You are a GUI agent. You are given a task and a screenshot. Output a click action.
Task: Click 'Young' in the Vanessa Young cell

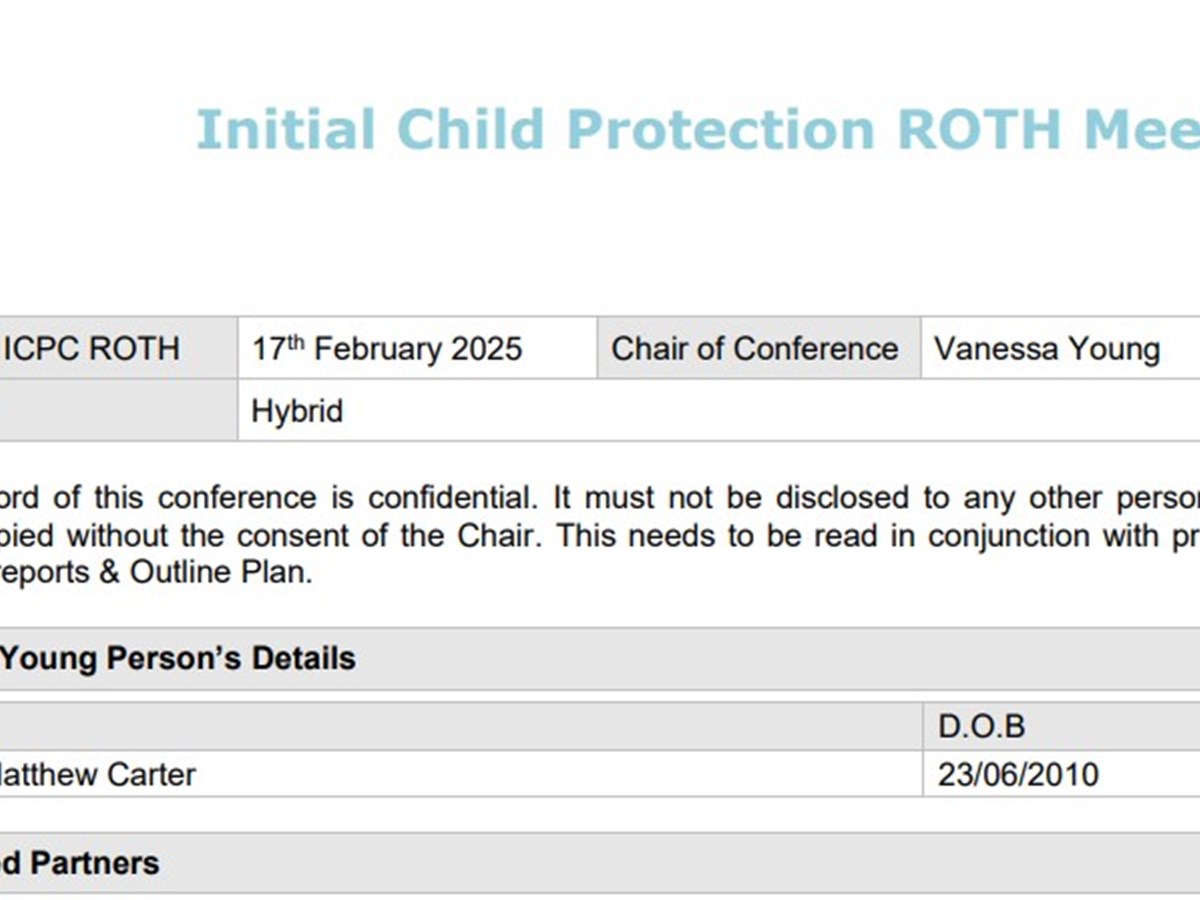tap(1115, 349)
